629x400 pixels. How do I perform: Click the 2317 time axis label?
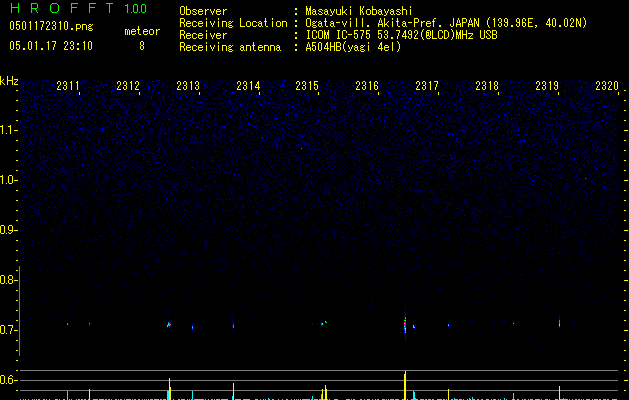coord(427,86)
